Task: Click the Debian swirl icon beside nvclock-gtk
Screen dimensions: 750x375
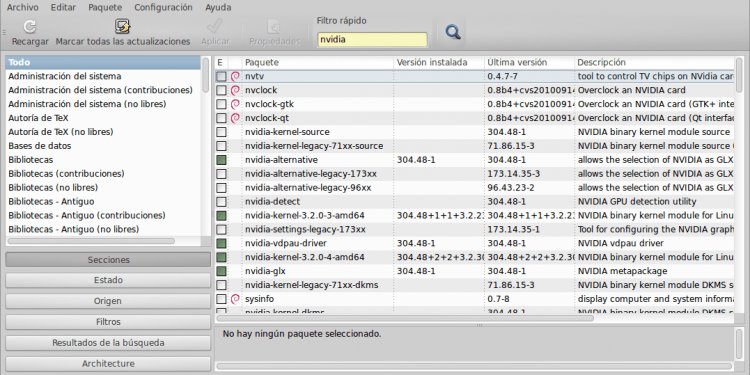Action: point(235,104)
